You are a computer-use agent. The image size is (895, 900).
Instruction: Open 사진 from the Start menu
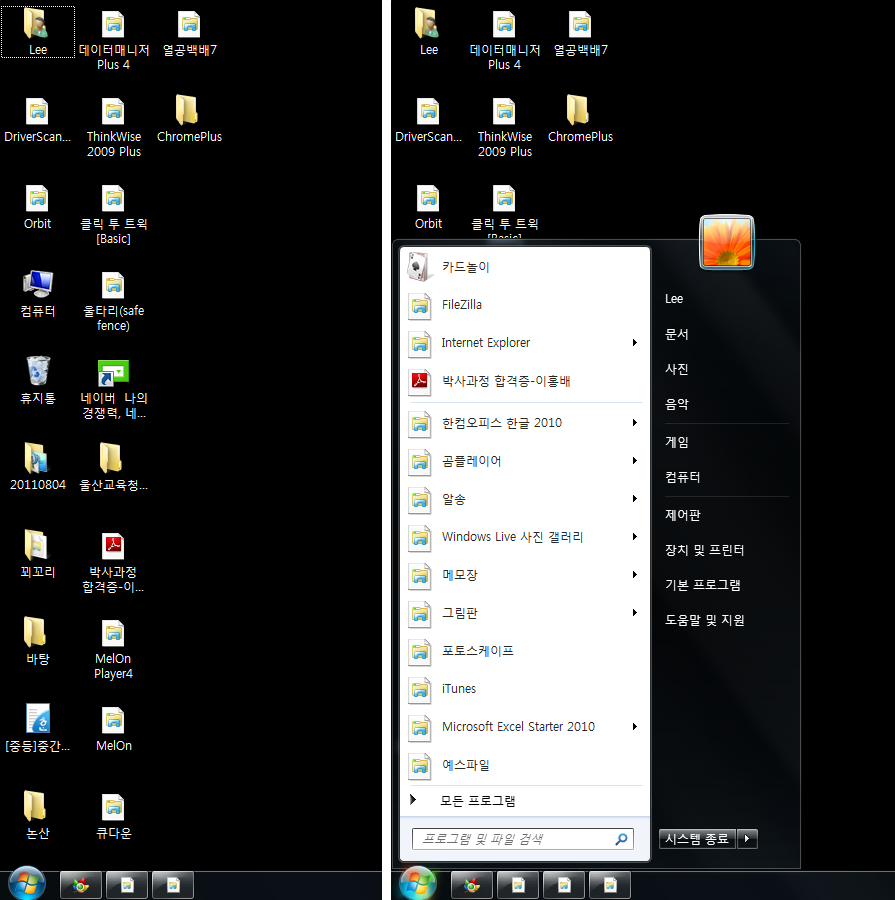click(676, 369)
